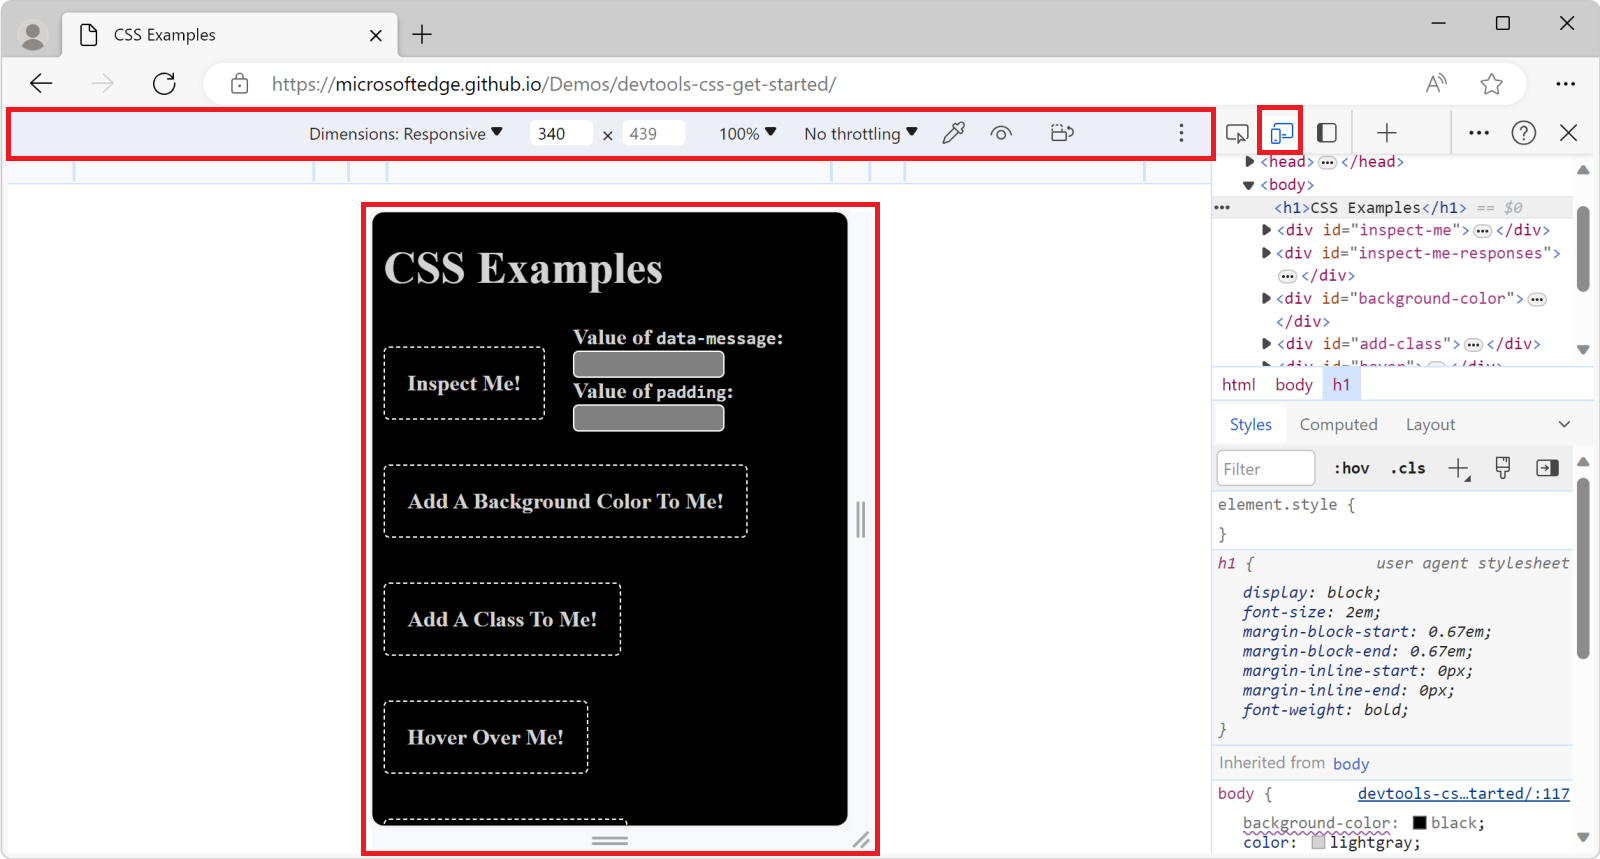Click Add A Background Color To Me! box
This screenshot has width=1600, height=859.
tap(565, 501)
